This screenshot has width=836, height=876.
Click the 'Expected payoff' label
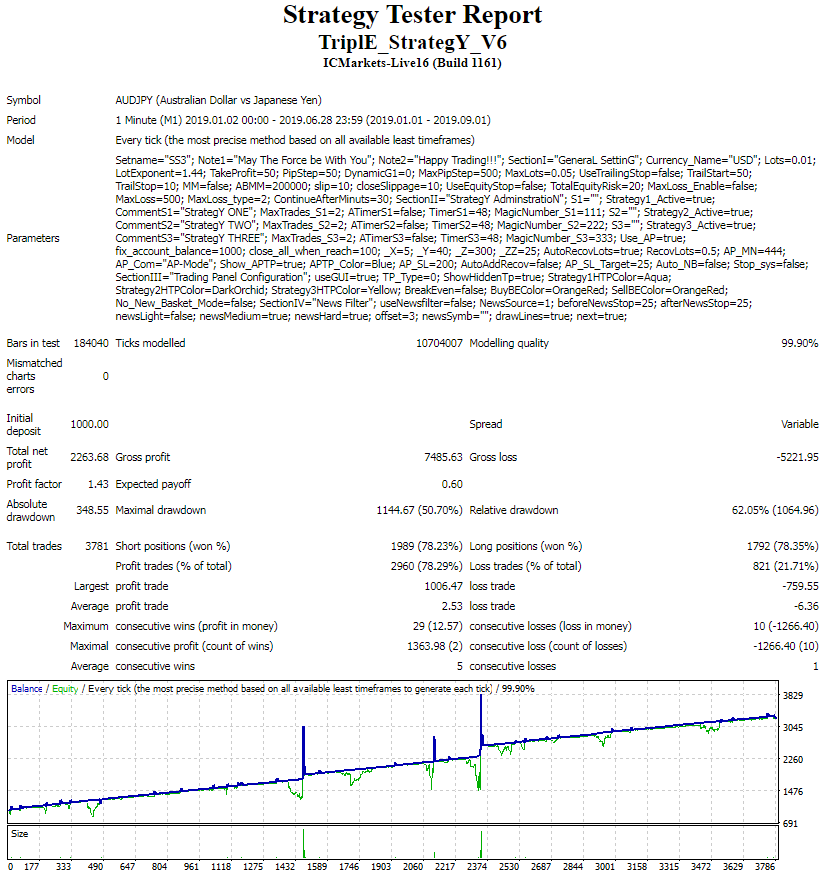[153, 484]
